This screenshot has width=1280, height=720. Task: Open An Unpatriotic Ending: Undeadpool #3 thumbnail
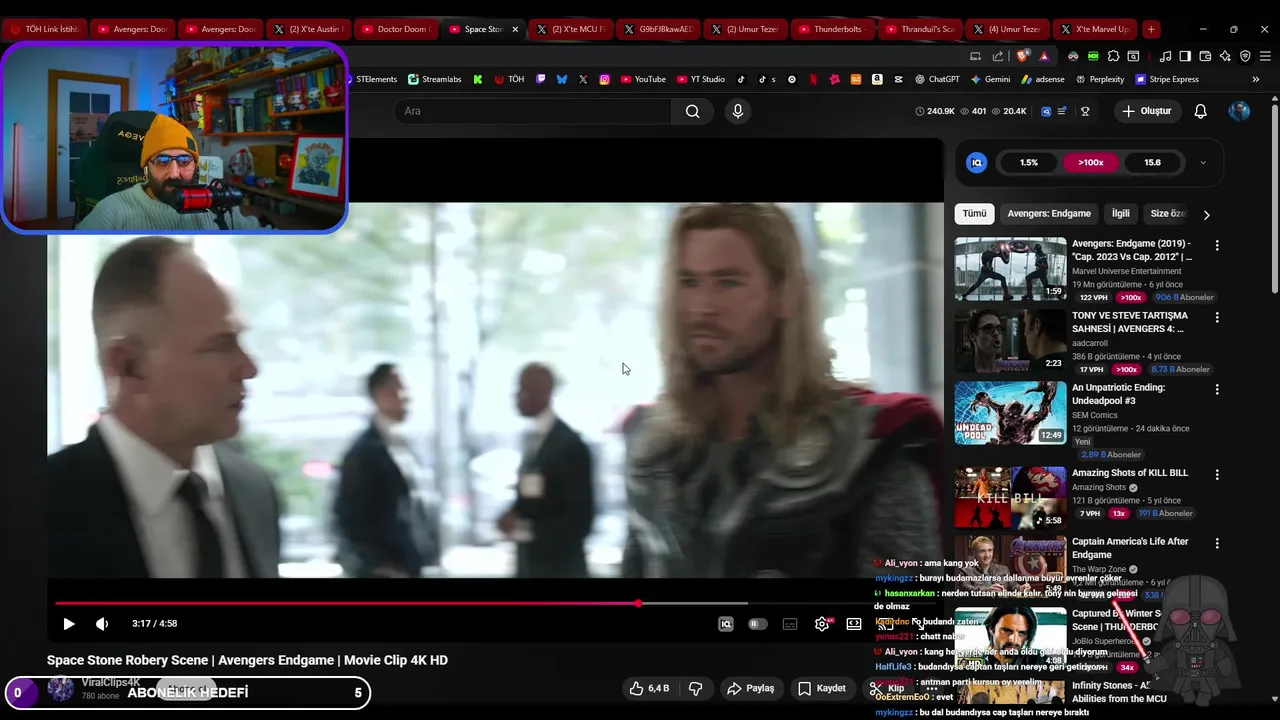coord(1010,412)
